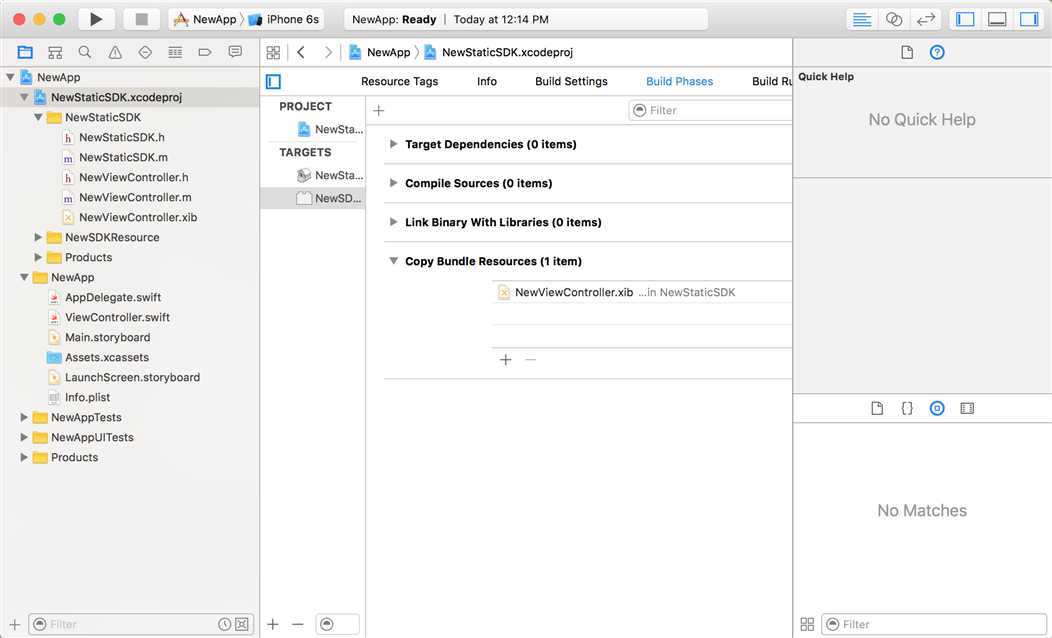Select NewViewController.xib in Copy Bundle Resources

tap(642, 293)
